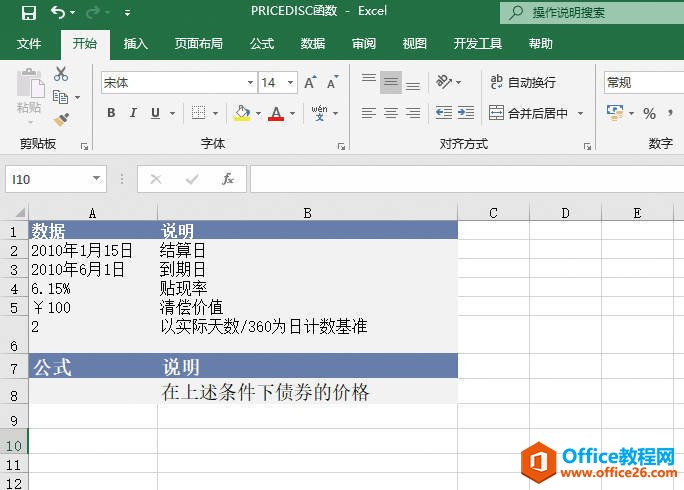684x490 pixels.
Task: Apply red font color A
Action: [x=276, y=113]
